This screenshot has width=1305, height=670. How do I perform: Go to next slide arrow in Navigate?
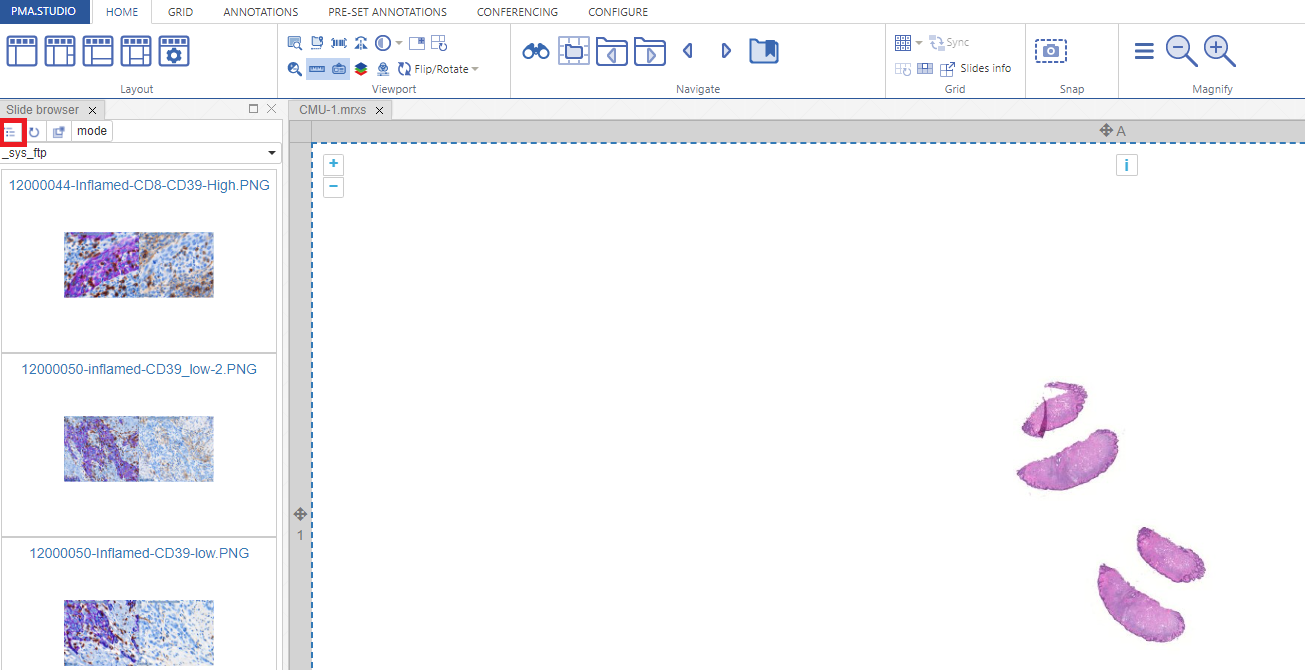coord(726,51)
